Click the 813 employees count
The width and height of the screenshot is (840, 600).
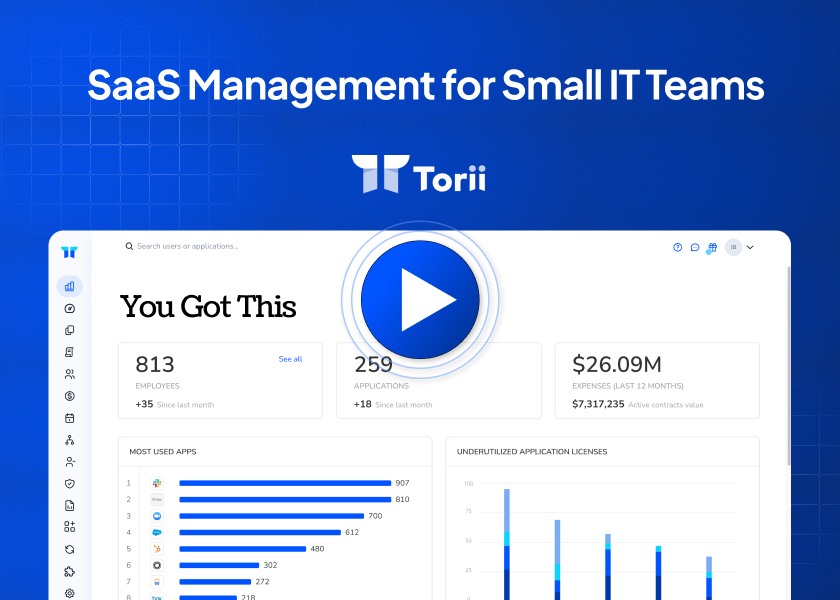[155, 364]
